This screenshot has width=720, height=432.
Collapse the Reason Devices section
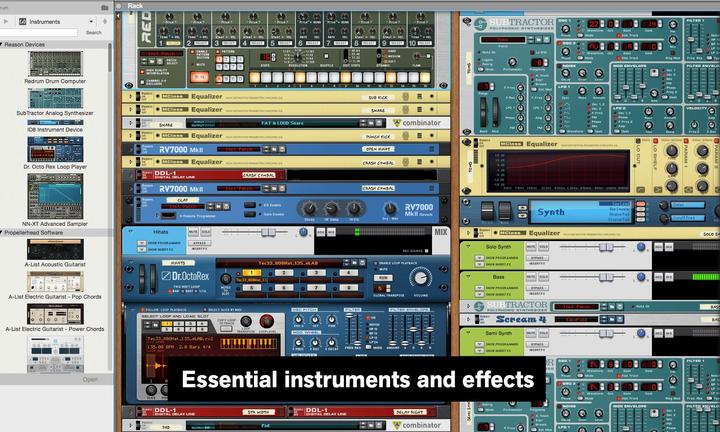click(2, 45)
